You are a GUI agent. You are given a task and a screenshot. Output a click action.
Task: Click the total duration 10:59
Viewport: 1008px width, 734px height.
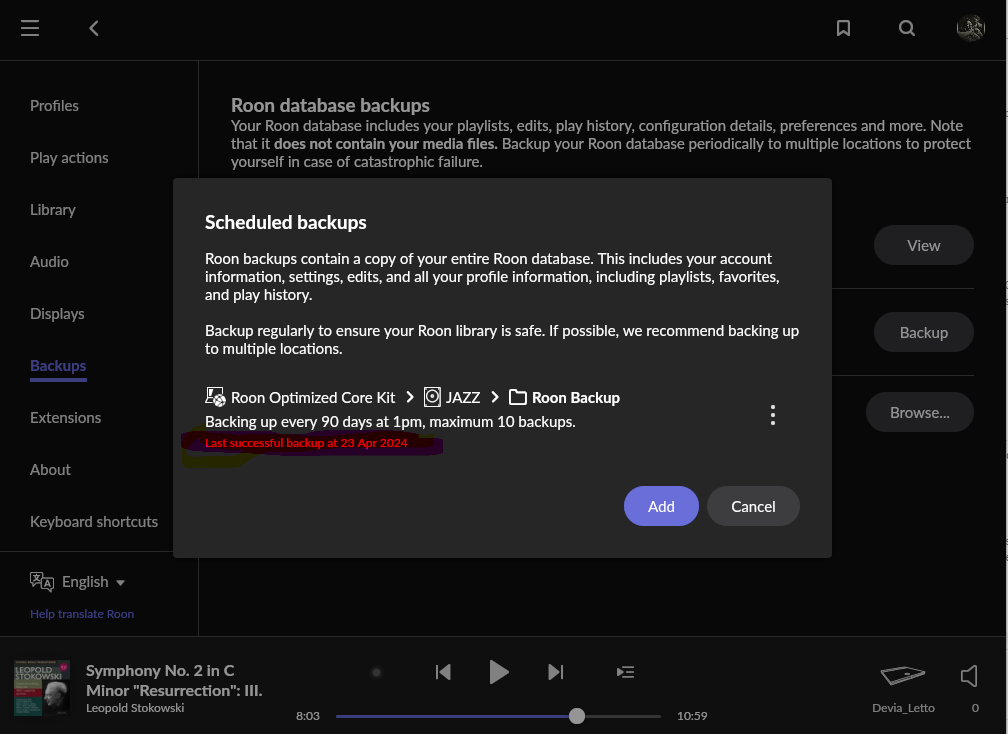(x=692, y=716)
